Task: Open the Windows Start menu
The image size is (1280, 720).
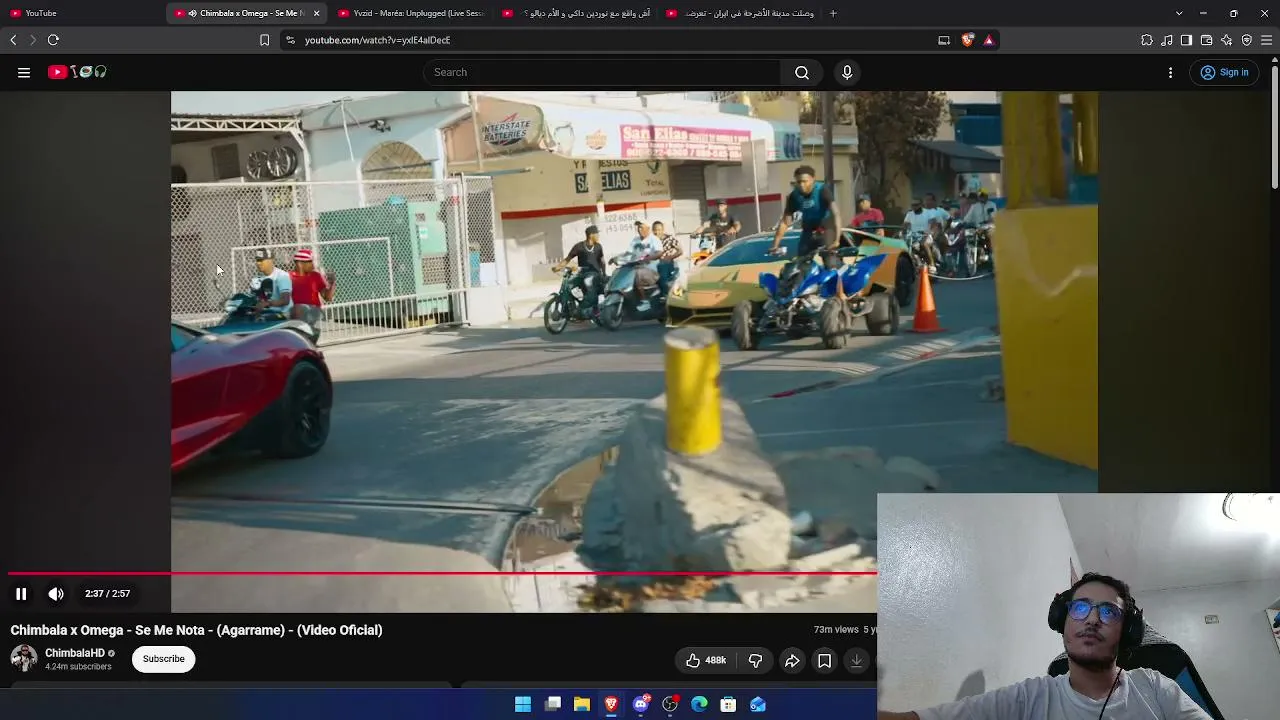Action: point(523,705)
